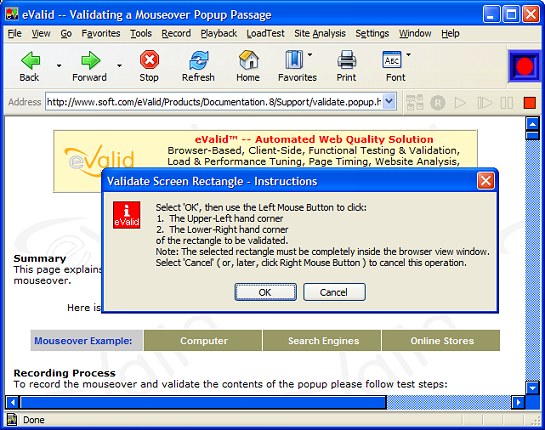Click the Done status bar text
This screenshot has height=430, width=545.
click(34, 420)
